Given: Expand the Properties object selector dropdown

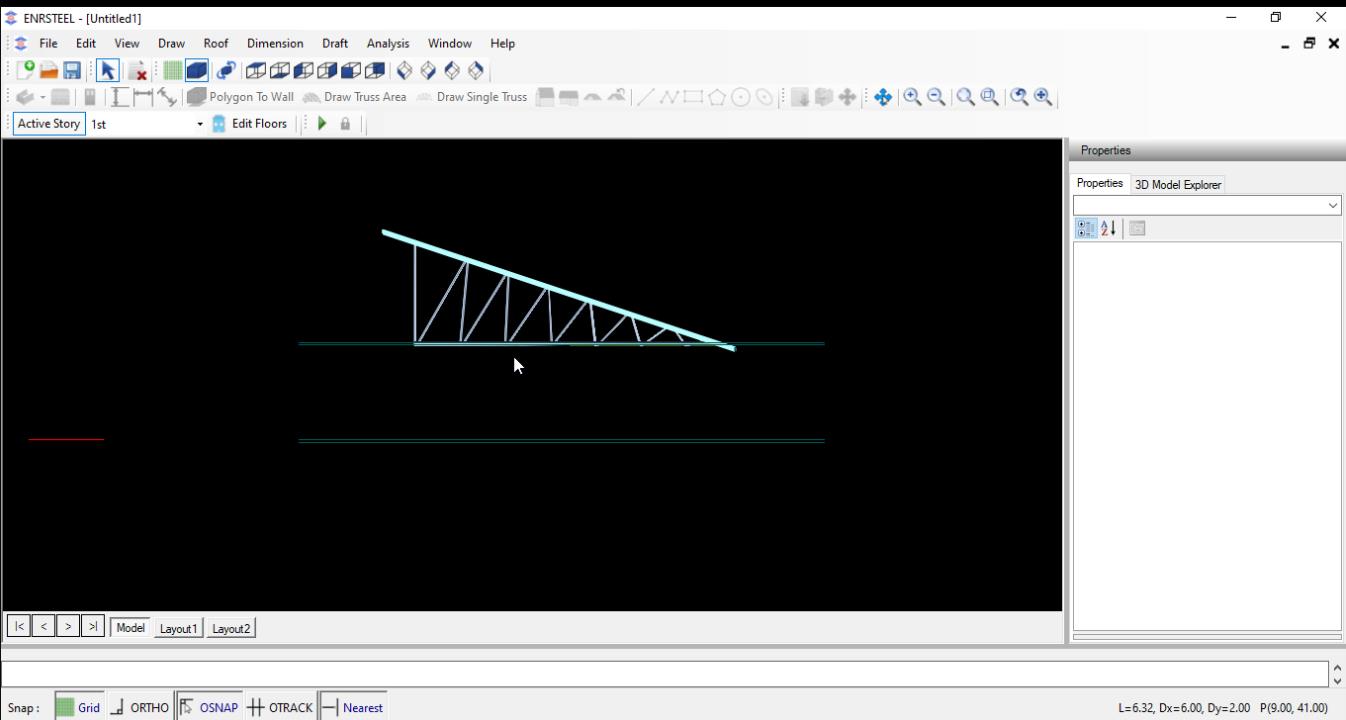Looking at the screenshot, I should point(1333,205).
